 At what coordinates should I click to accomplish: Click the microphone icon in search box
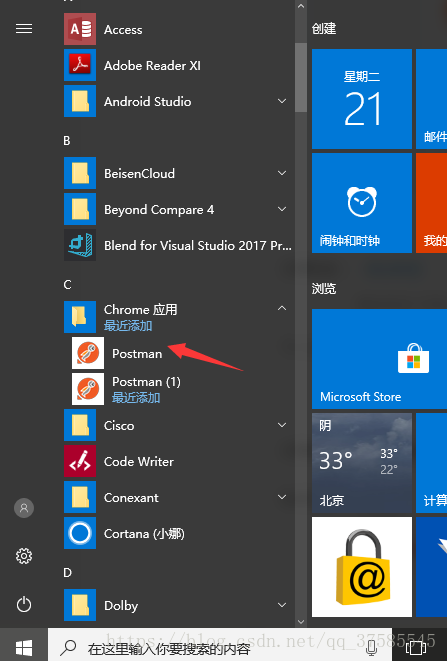[x=372, y=648]
